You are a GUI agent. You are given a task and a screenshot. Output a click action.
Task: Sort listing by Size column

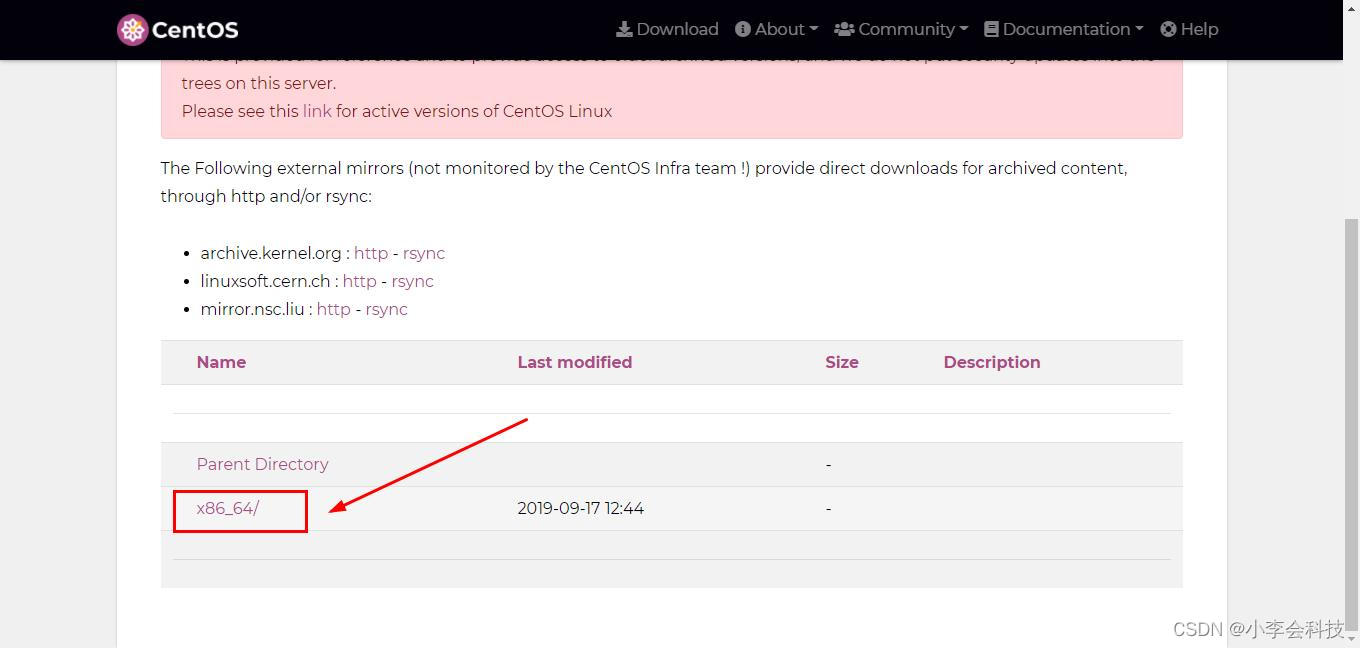pyautogui.click(x=842, y=362)
